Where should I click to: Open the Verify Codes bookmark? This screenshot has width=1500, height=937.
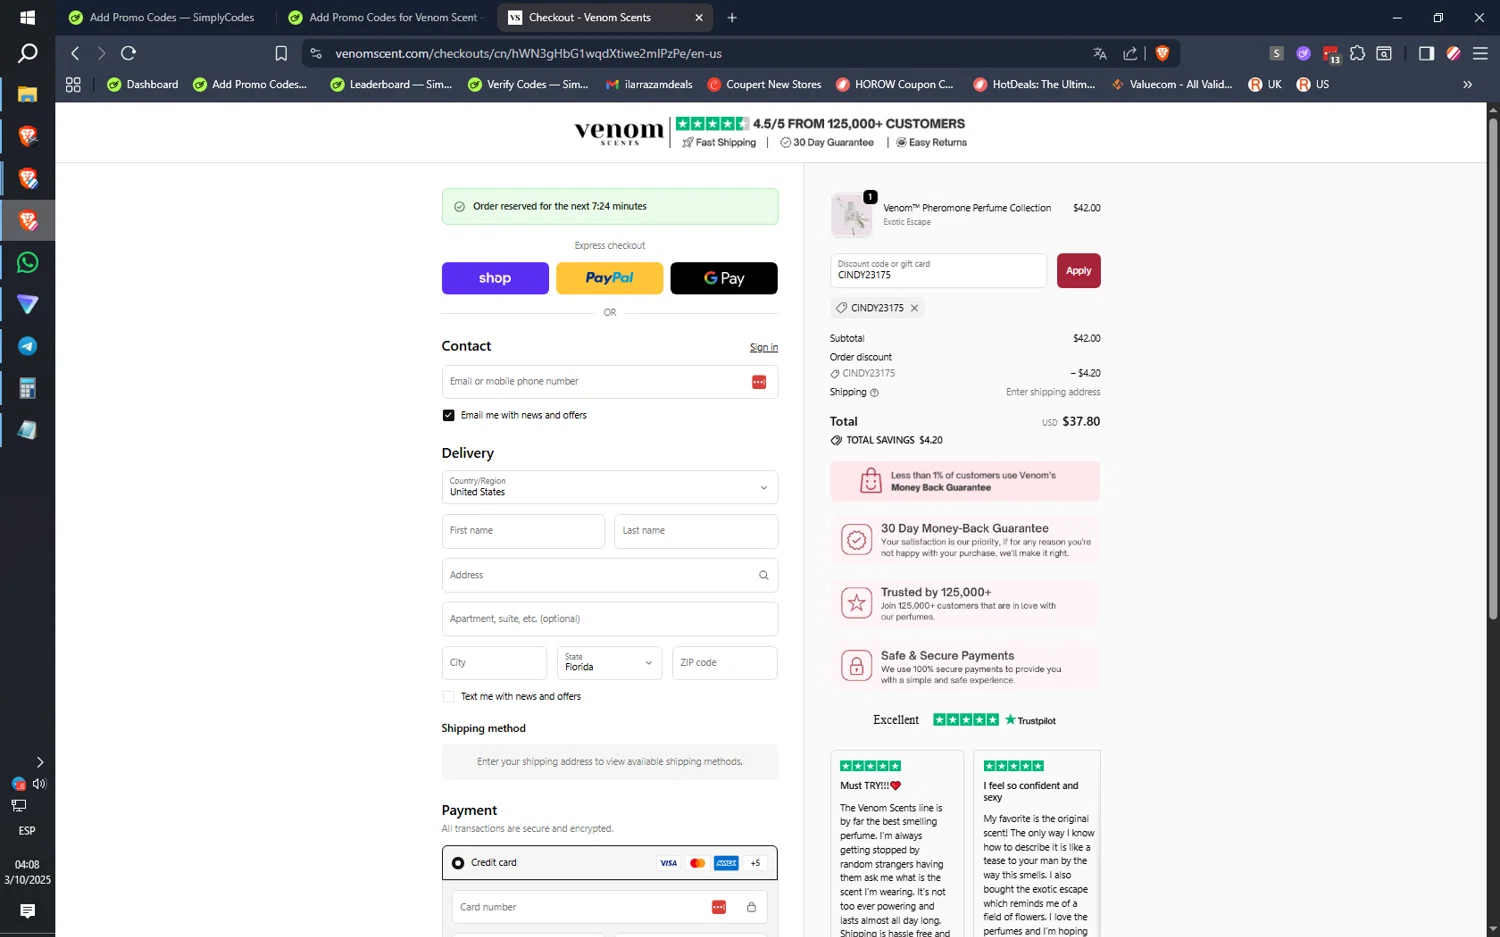pyautogui.click(x=528, y=85)
